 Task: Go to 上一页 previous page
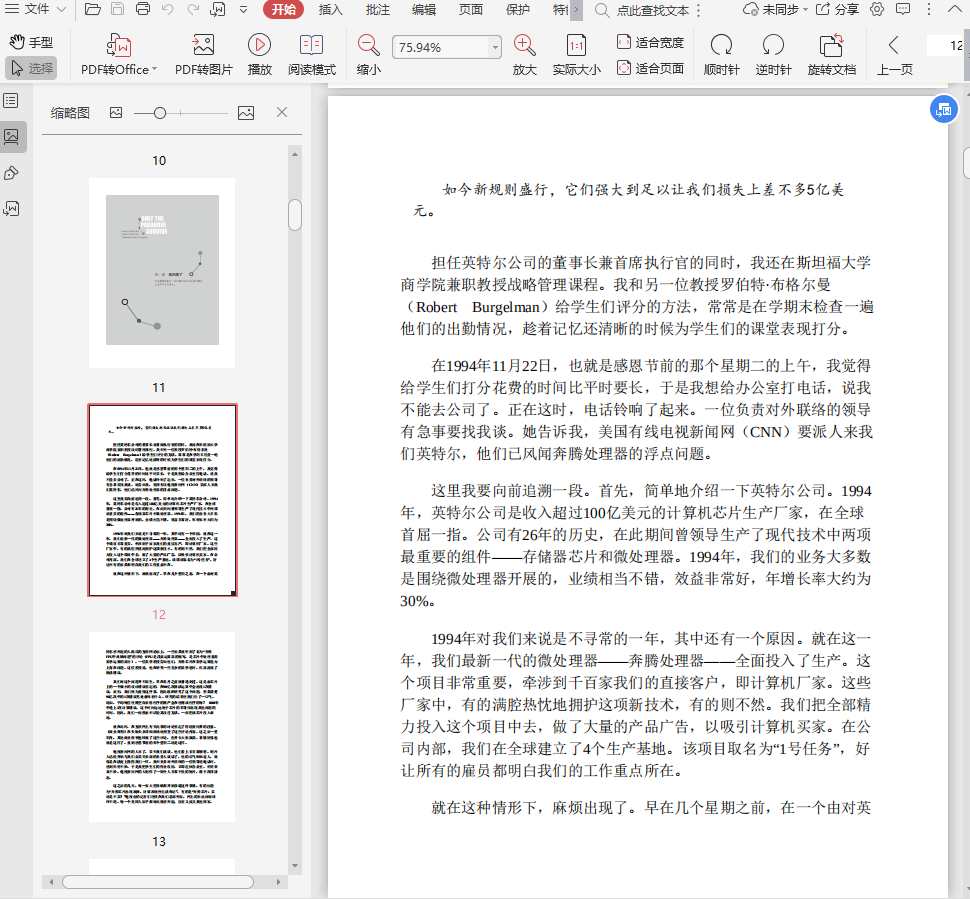895,54
